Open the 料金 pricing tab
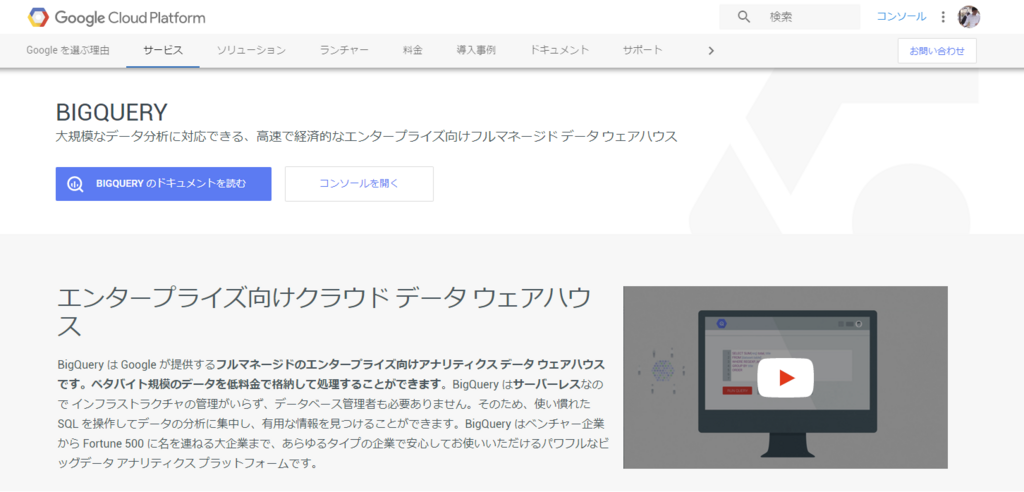 click(x=413, y=50)
